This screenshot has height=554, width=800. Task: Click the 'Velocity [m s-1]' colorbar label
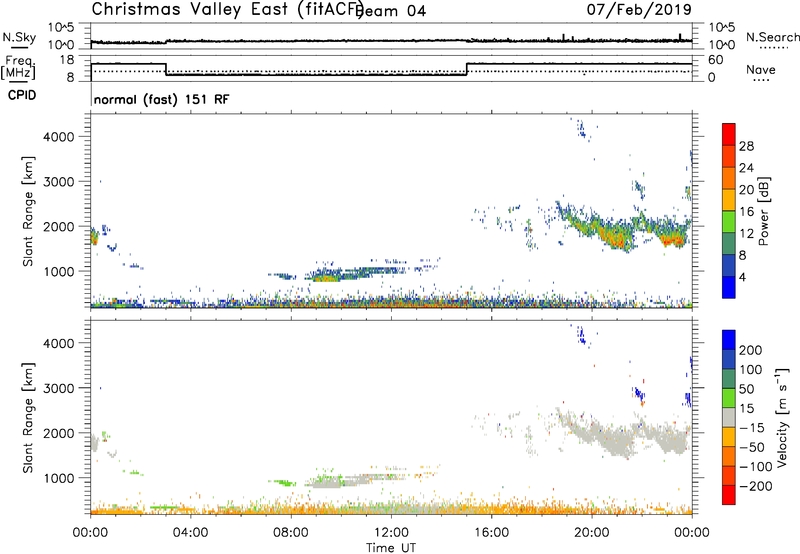click(782, 417)
